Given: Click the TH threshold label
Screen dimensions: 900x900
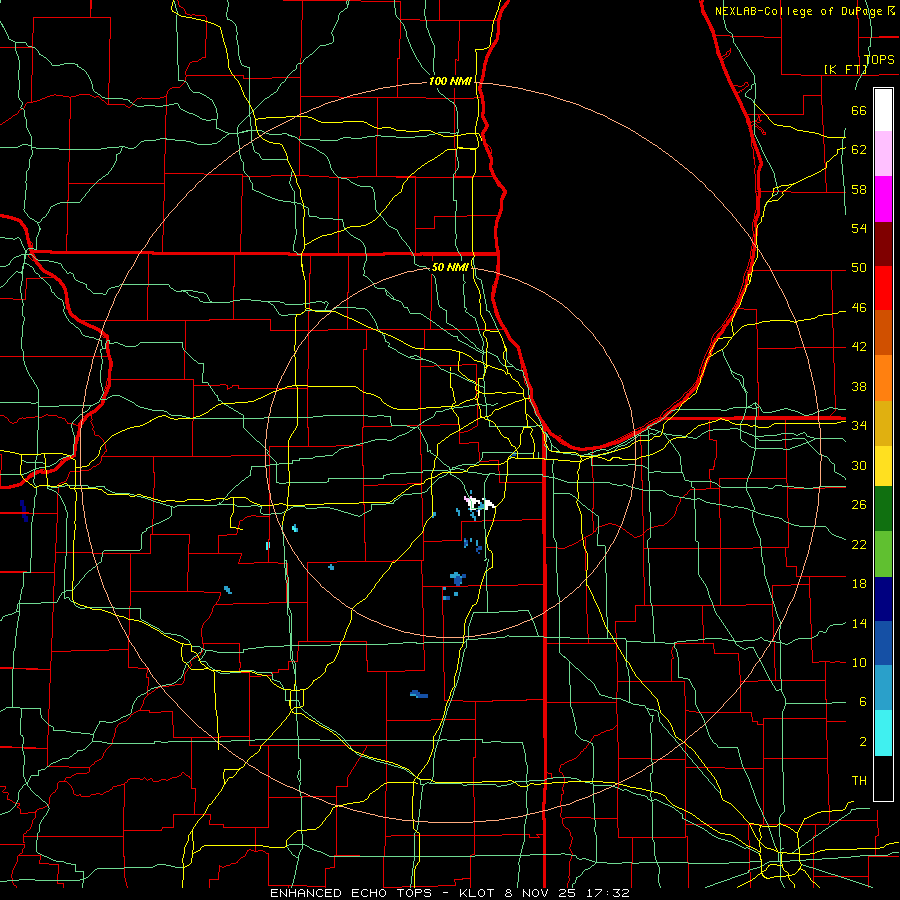Looking at the screenshot, I should click(859, 780).
